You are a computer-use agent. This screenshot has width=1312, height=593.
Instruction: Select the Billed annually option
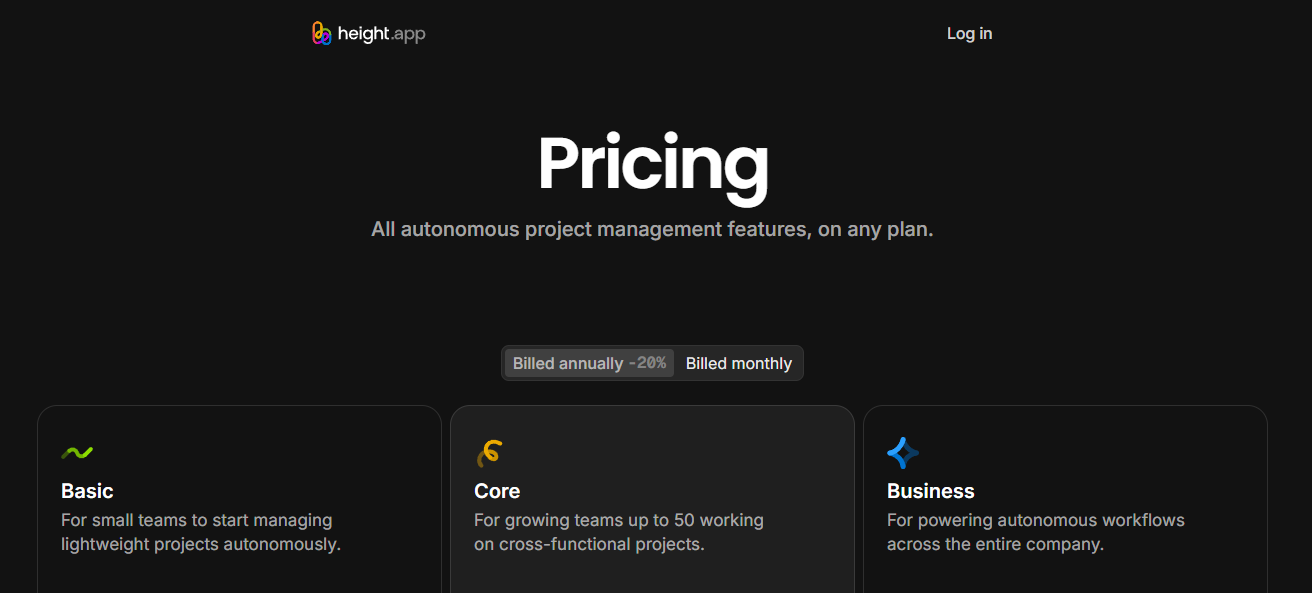click(x=589, y=363)
